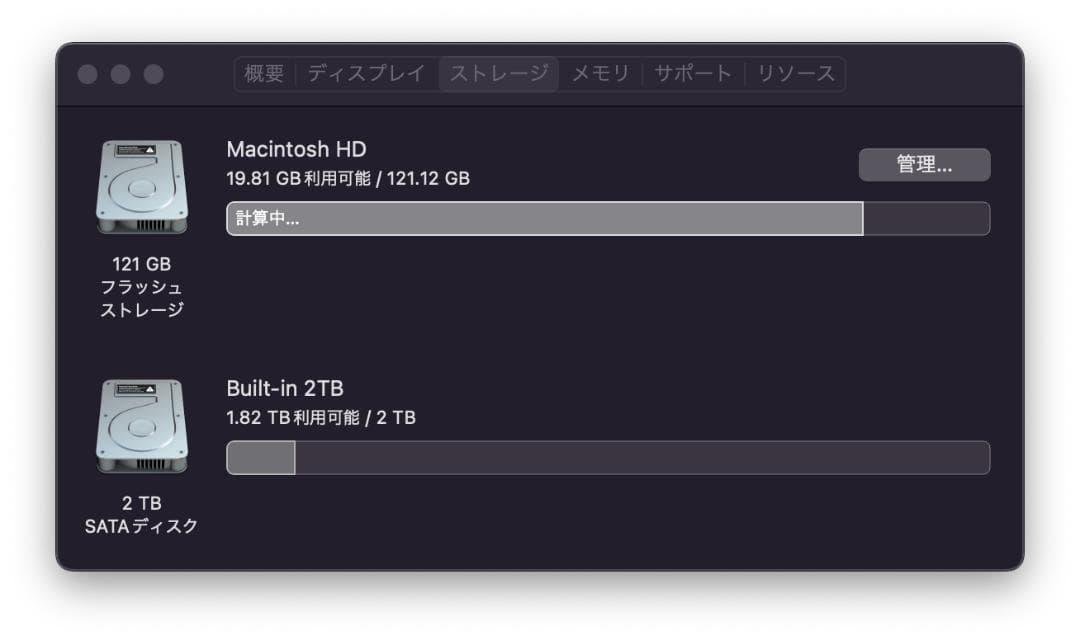Switch to the メモリ tab
The width and height of the screenshot is (1080, 640).
click(x=599, y=73)
